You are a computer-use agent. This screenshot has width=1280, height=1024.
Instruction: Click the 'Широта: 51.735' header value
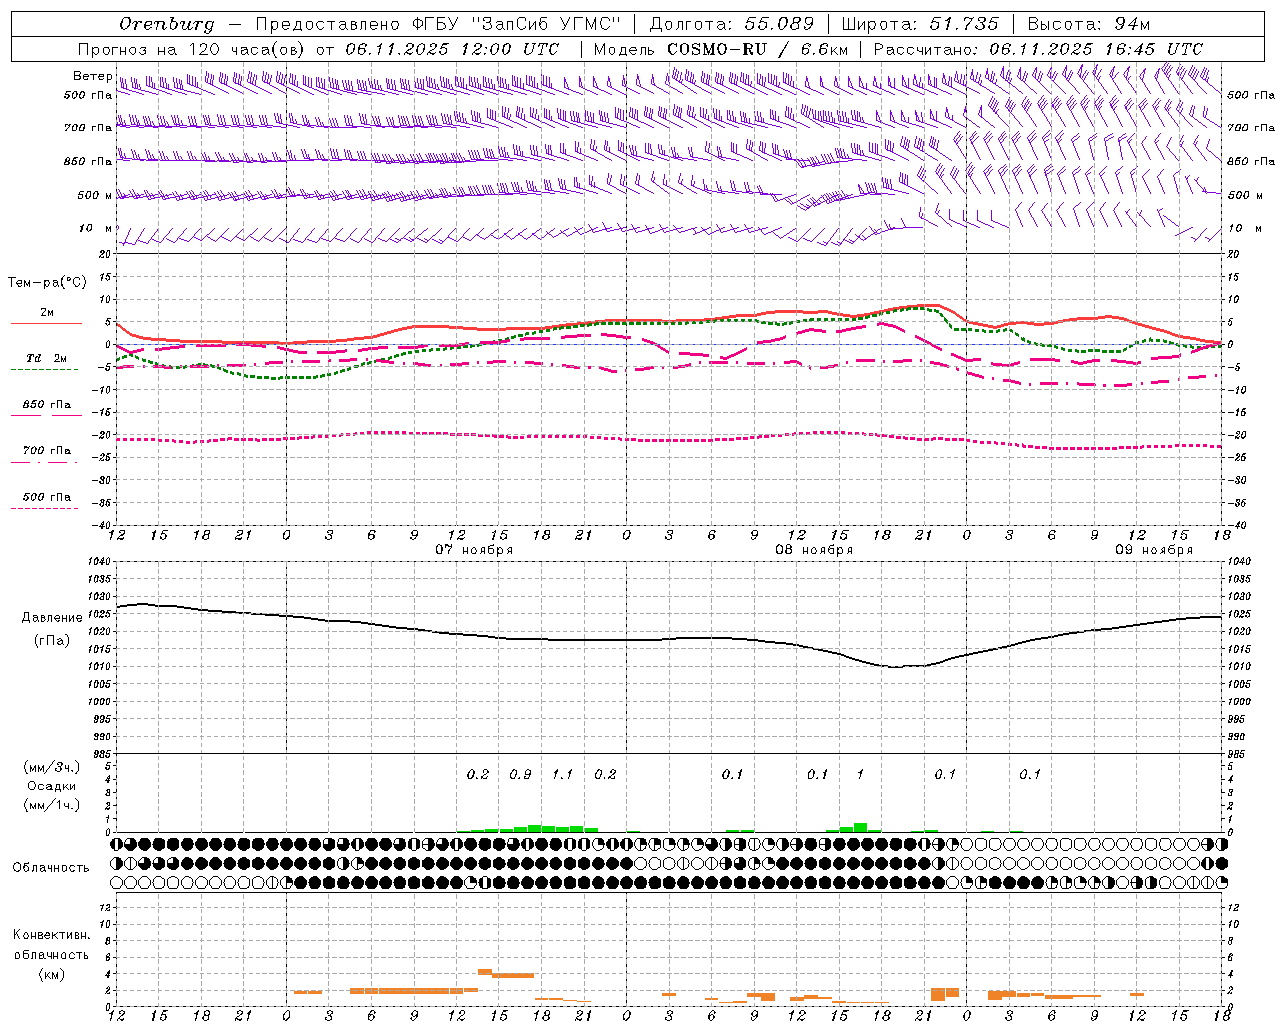click(920, 24)
